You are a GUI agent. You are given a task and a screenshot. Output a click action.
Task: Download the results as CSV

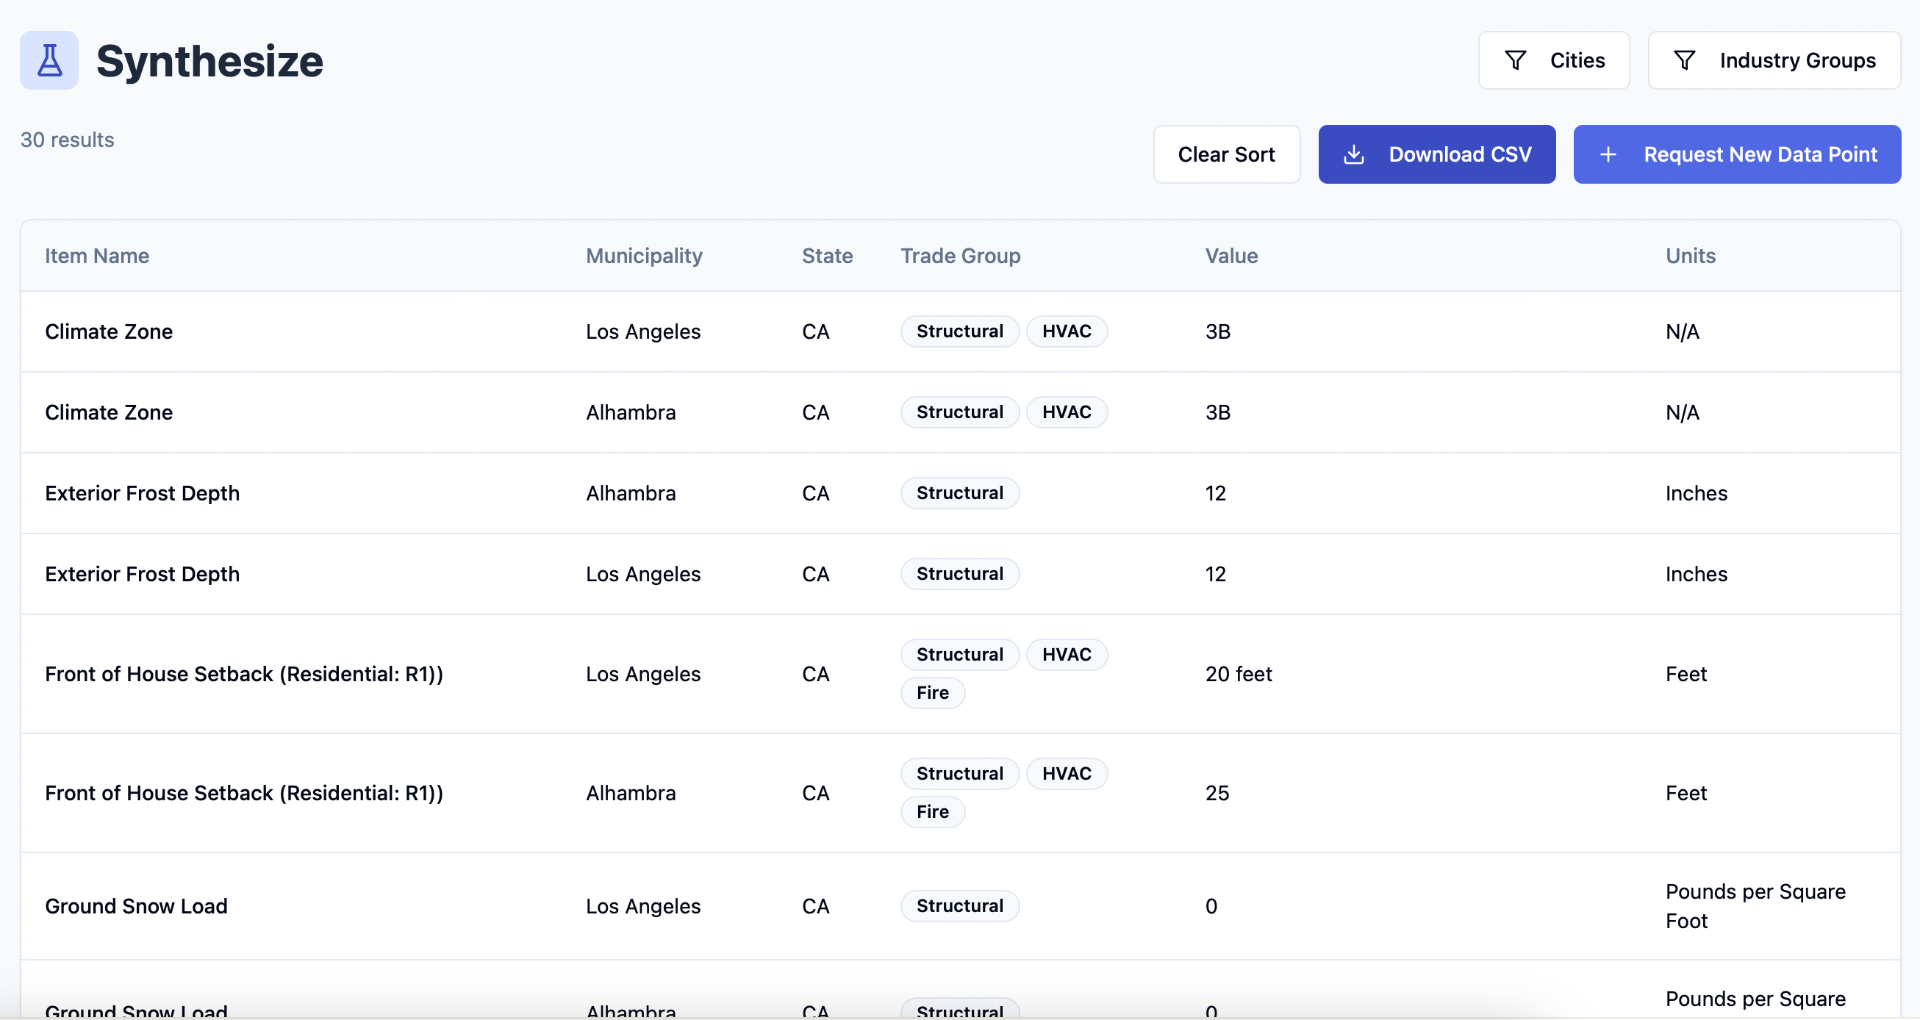[x=1437, y=154]
